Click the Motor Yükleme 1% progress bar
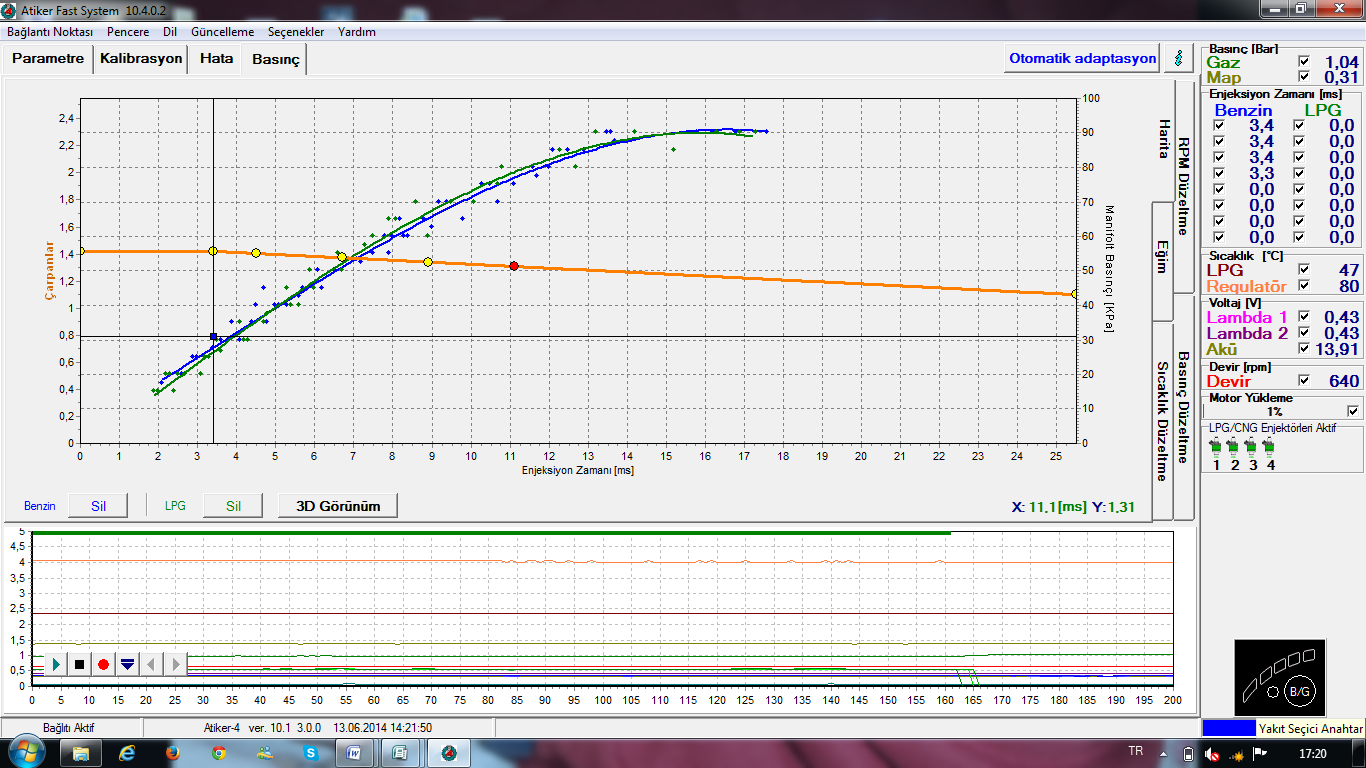This screenshot has height=768, width=1366. (x=1274, y=411)
